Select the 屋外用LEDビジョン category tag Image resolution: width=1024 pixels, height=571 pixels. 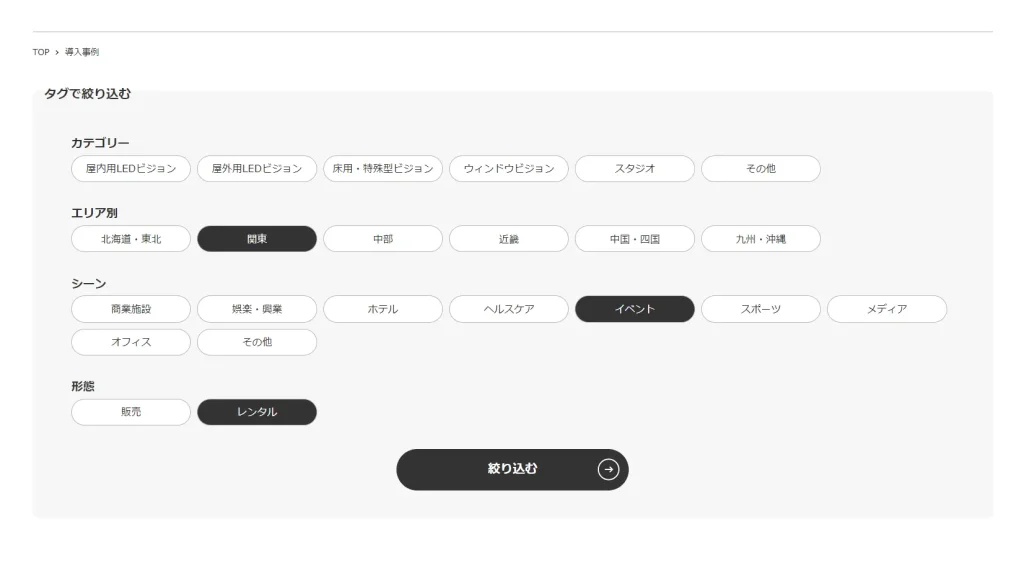pyautogui.click(x=257, y=169)
